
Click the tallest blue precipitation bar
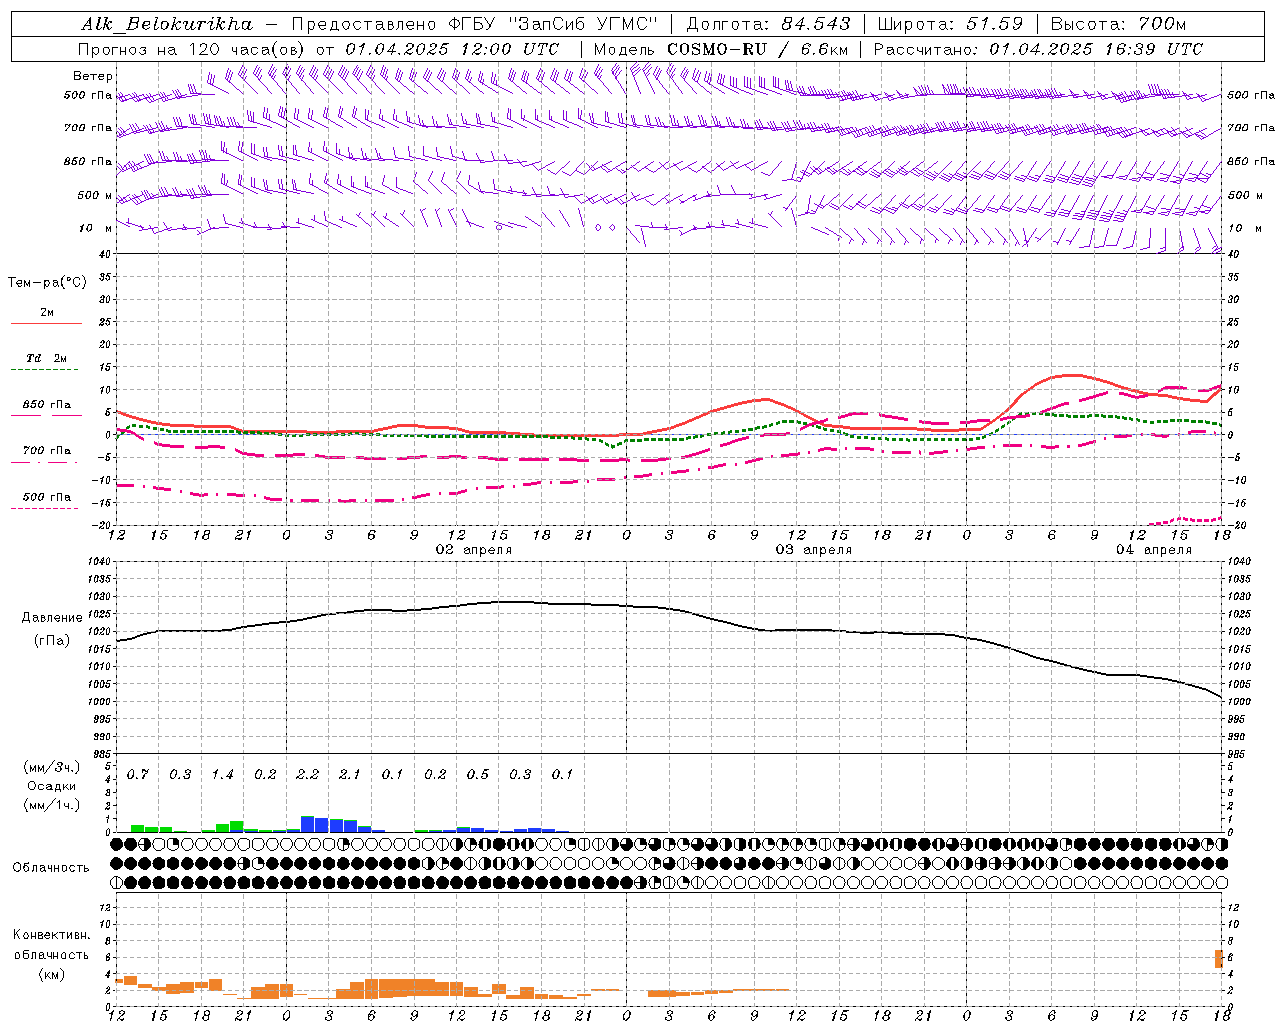pos(308,824)
